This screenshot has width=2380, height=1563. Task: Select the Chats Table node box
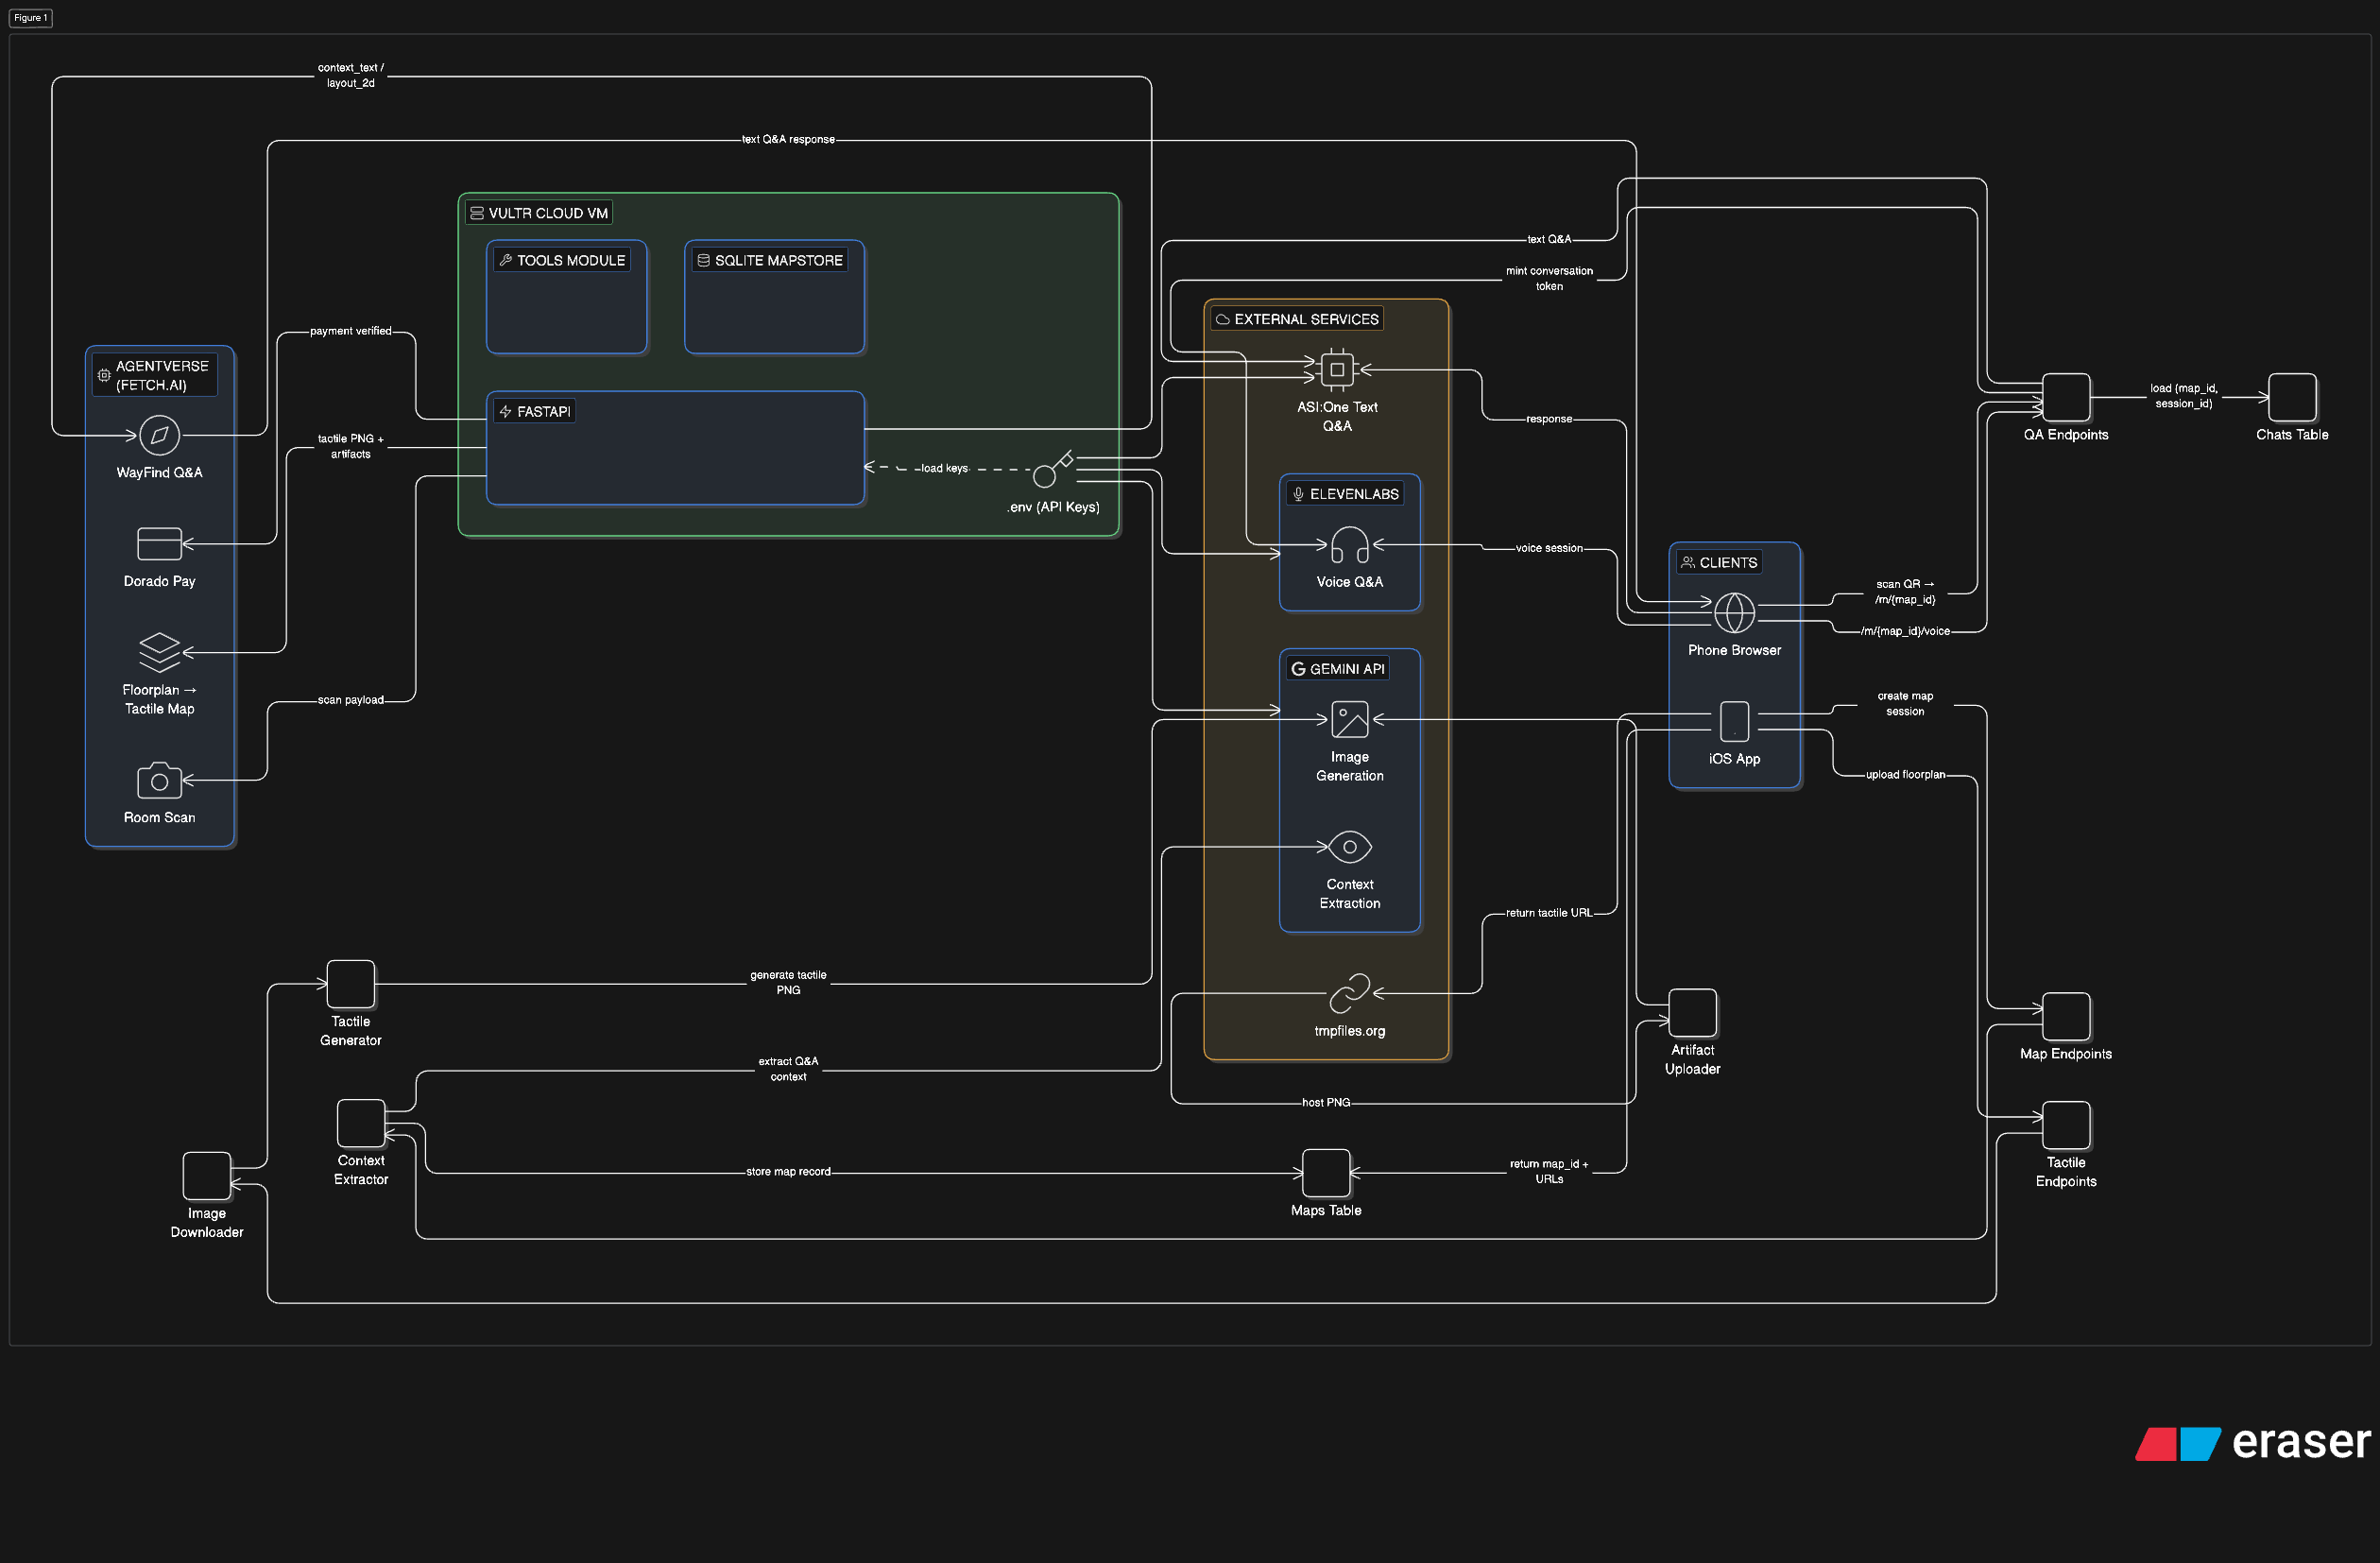pyautogui.click(x=2292, y=397)
